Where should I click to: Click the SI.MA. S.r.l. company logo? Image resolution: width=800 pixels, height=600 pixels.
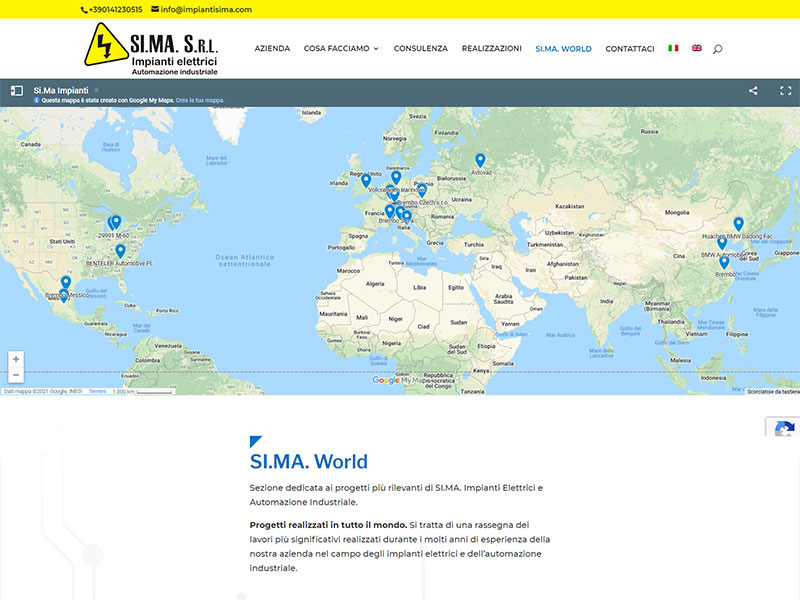tap(152, 49)
